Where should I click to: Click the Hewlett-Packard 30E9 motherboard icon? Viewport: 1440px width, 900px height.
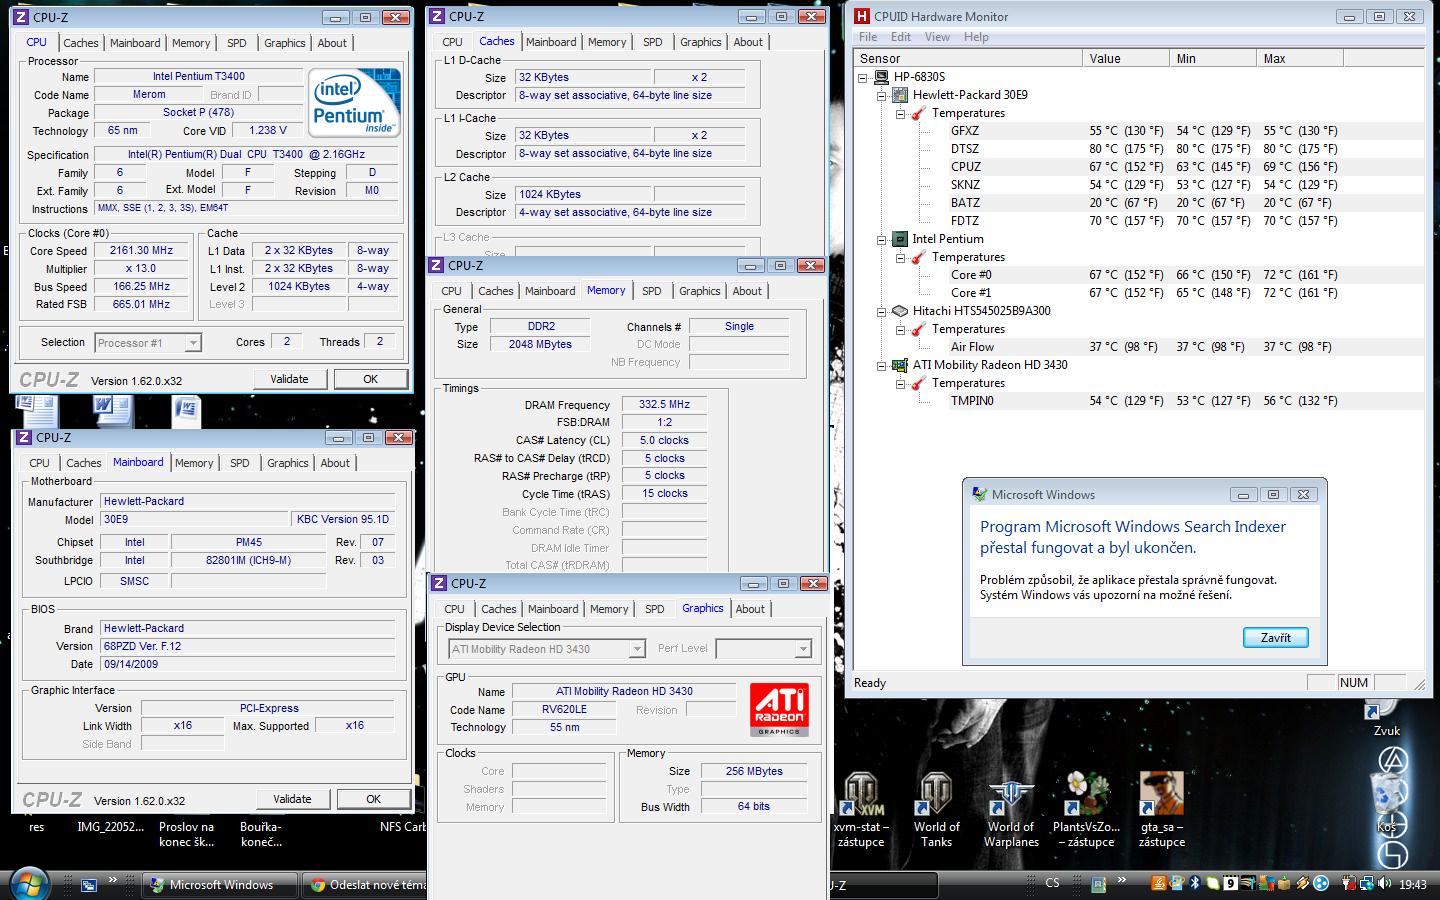click(900, 95)
